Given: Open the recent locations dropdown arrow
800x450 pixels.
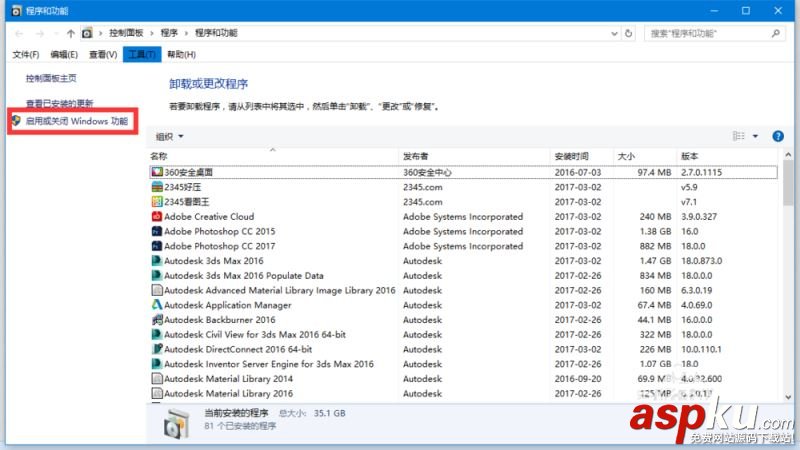Looking at the screenshot, I should pos(56,34).
